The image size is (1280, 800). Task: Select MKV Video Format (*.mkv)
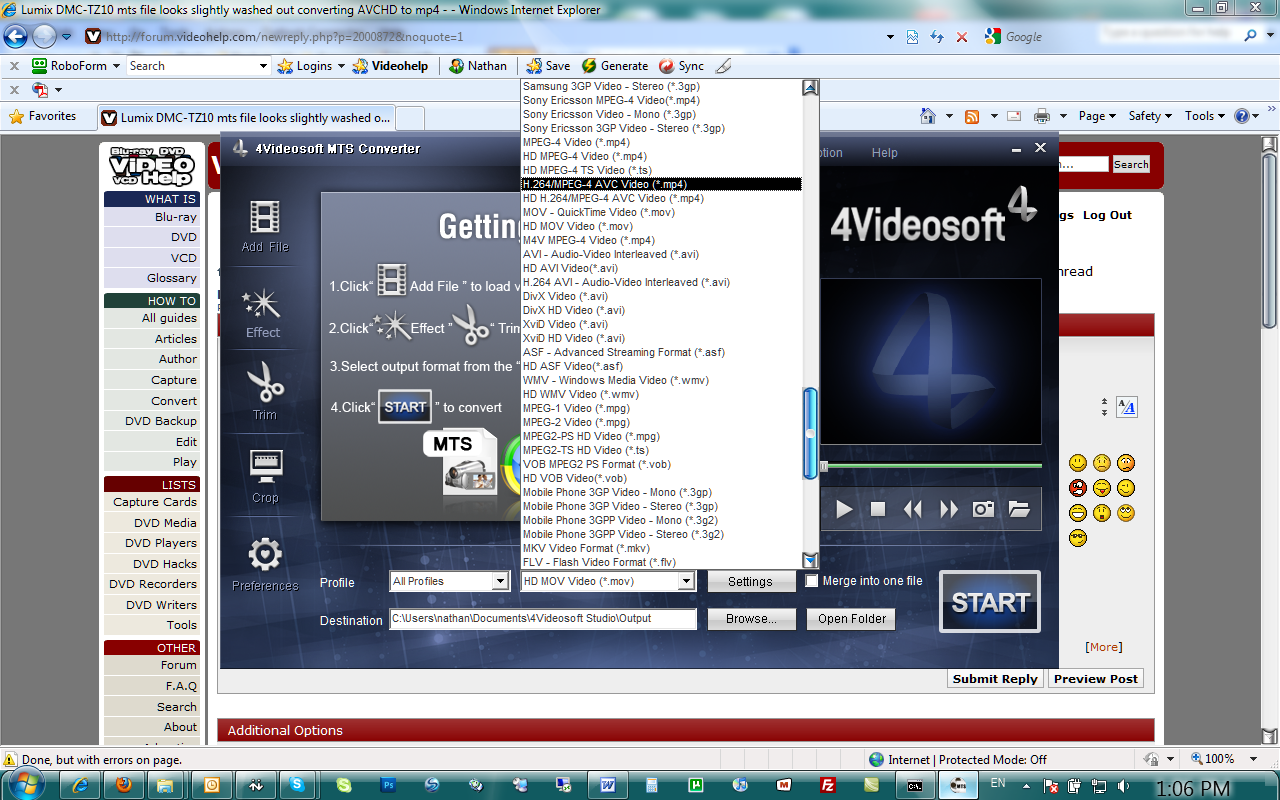click(x=661, y=548)
